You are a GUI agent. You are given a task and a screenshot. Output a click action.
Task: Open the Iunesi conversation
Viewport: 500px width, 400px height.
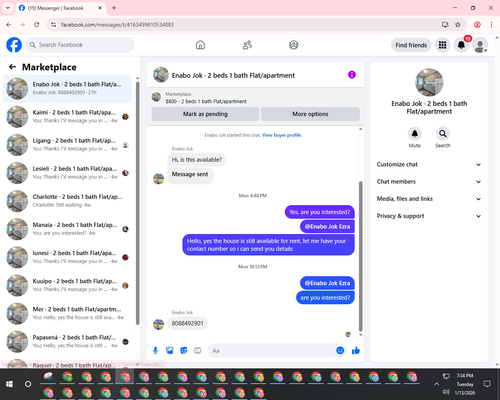coord(67,257)
